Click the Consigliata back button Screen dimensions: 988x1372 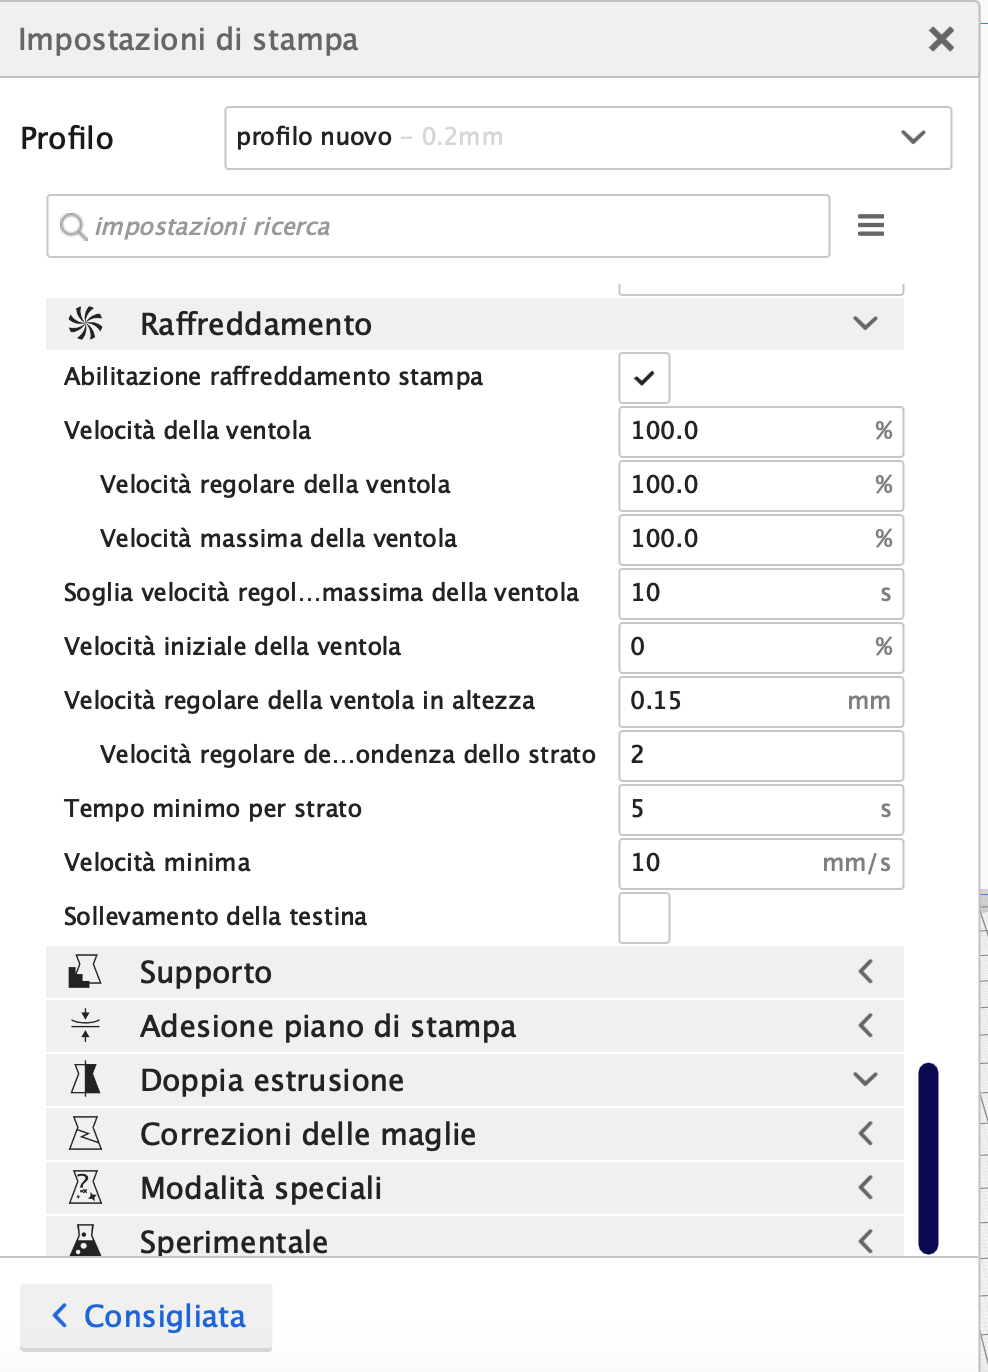tap(146, 1316)
